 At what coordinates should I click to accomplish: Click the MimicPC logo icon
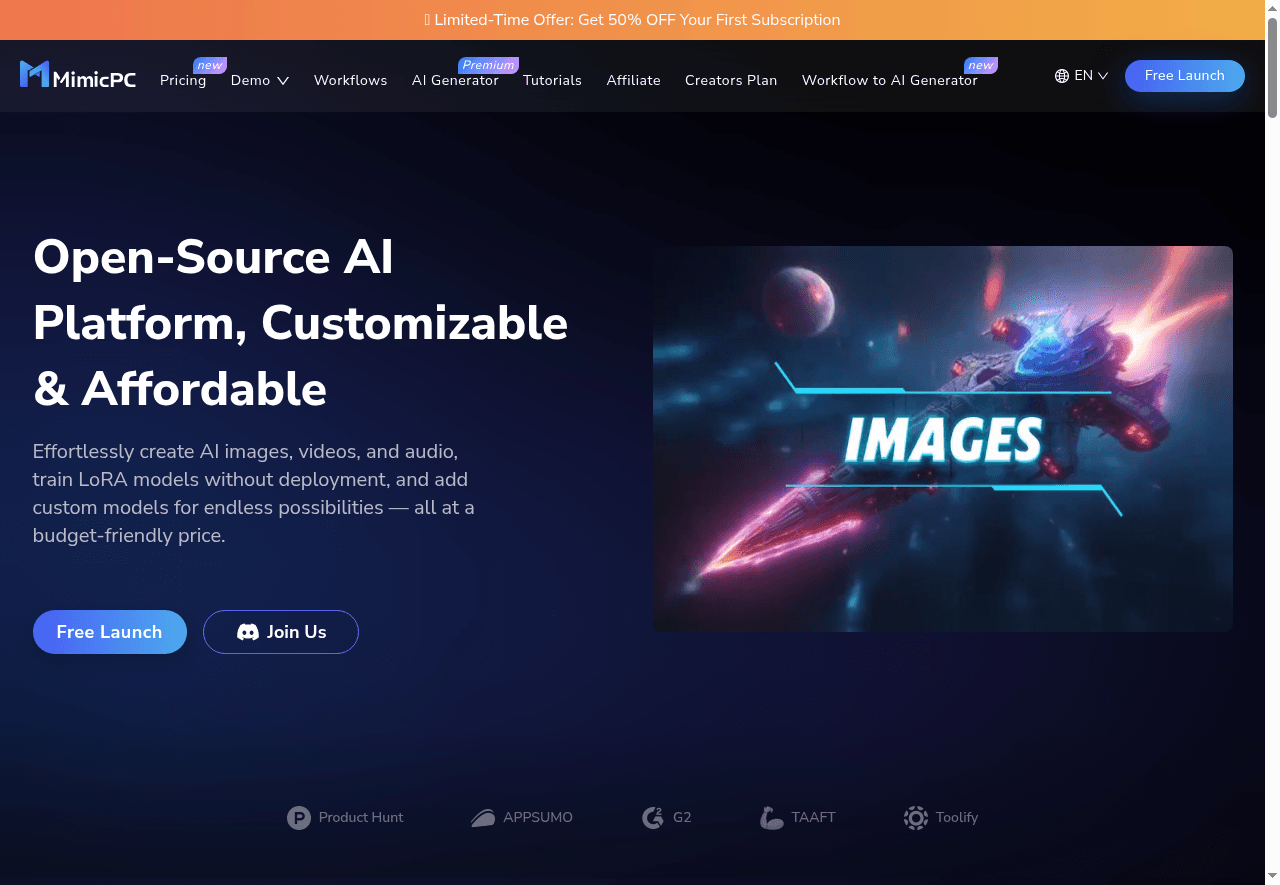(34, 75)
